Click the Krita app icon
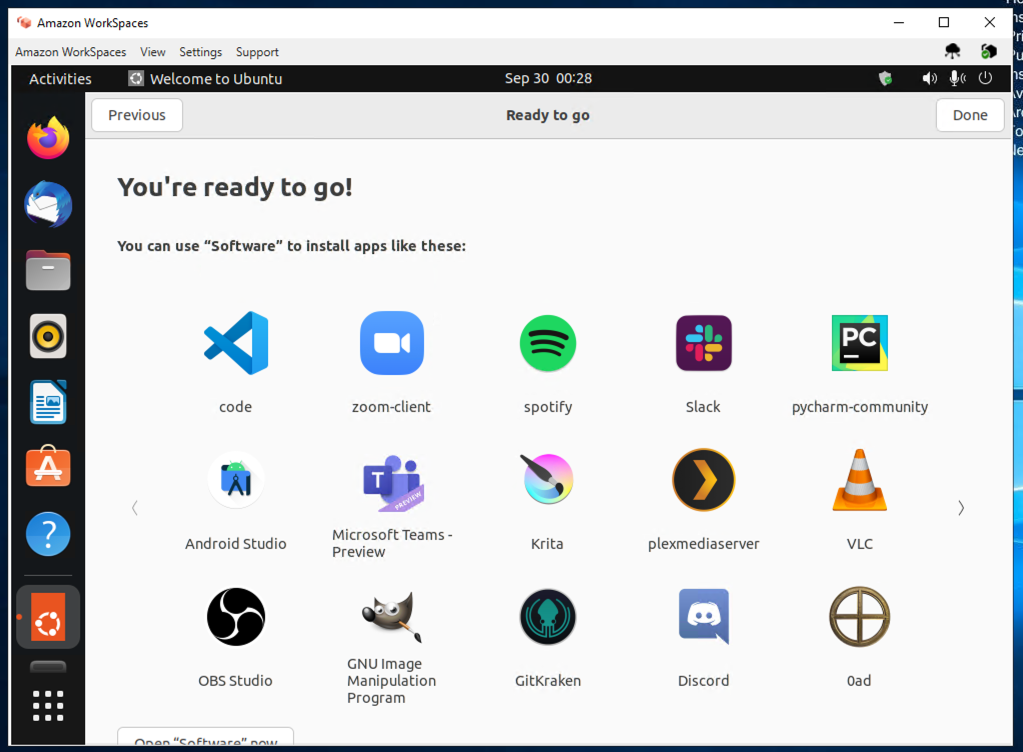Screen dimensions: 1023x752 tap(547, 479)
